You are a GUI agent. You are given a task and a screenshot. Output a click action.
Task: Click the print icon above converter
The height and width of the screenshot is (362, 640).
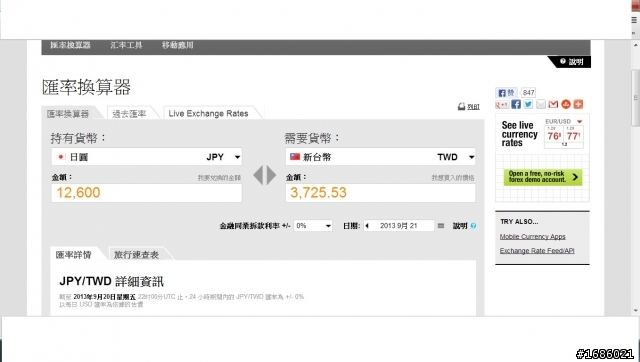tap(461, 107)
